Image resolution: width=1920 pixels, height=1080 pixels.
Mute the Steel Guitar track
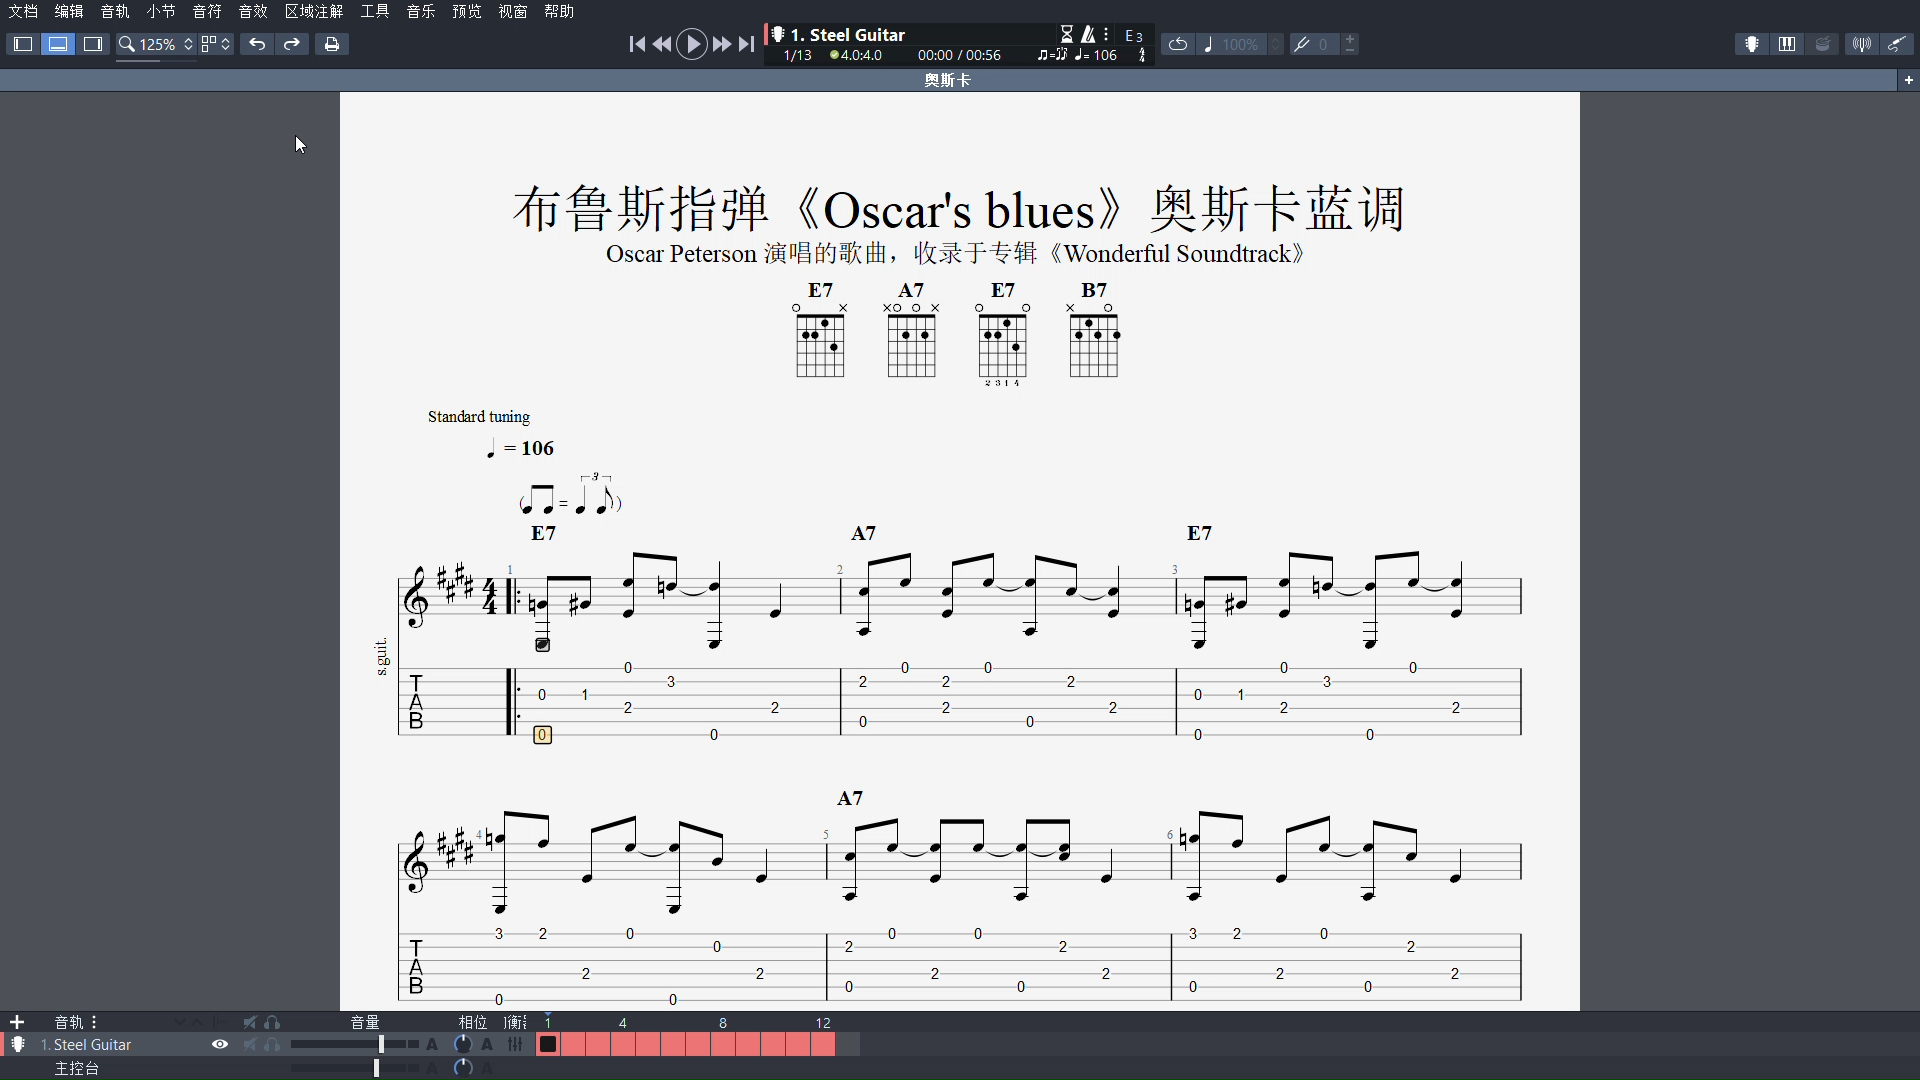[x=250, y=1044]
